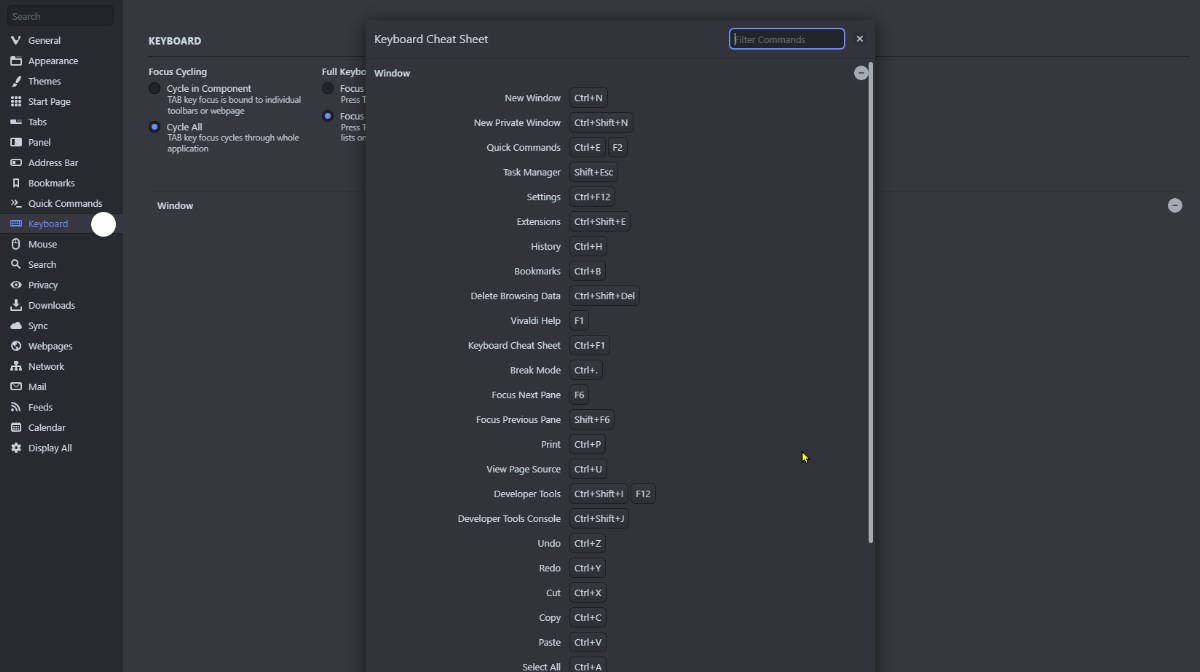Select the Address Bar icon
Viewport: 1200px width, 672px height.
pyautogui.click(x=16, y=162)
